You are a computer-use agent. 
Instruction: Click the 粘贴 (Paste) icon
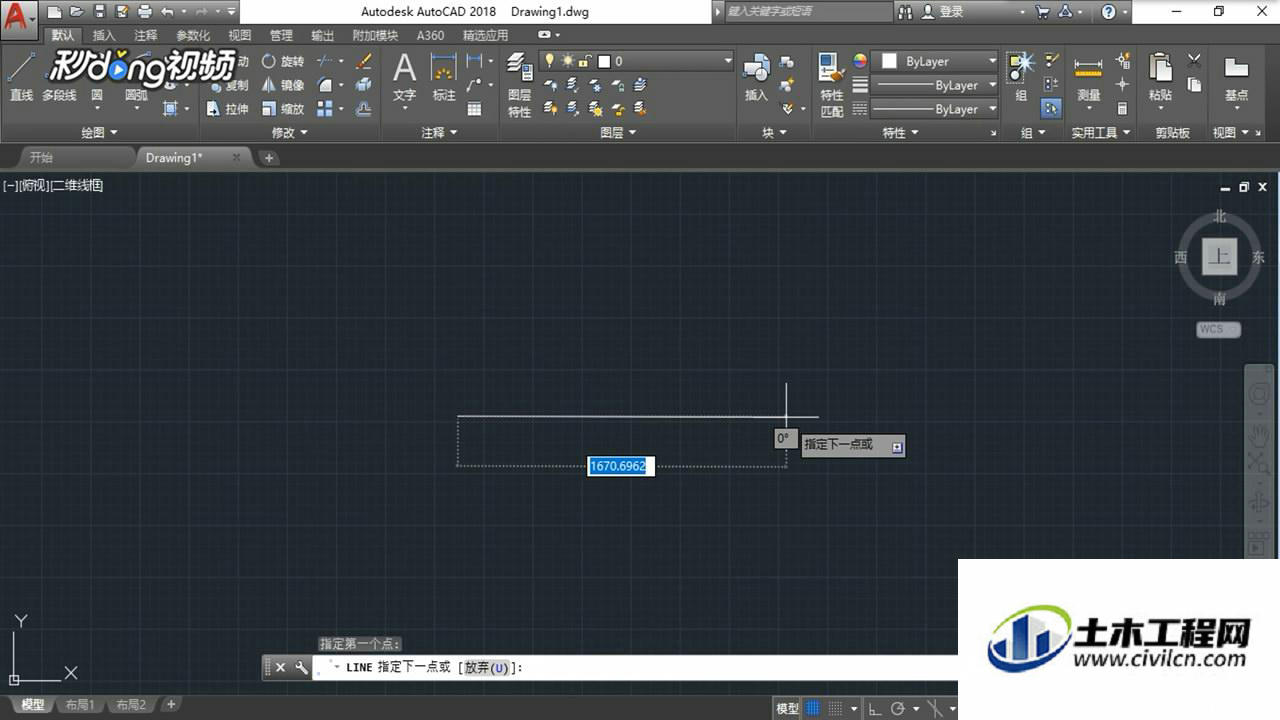click(1160, 78)
